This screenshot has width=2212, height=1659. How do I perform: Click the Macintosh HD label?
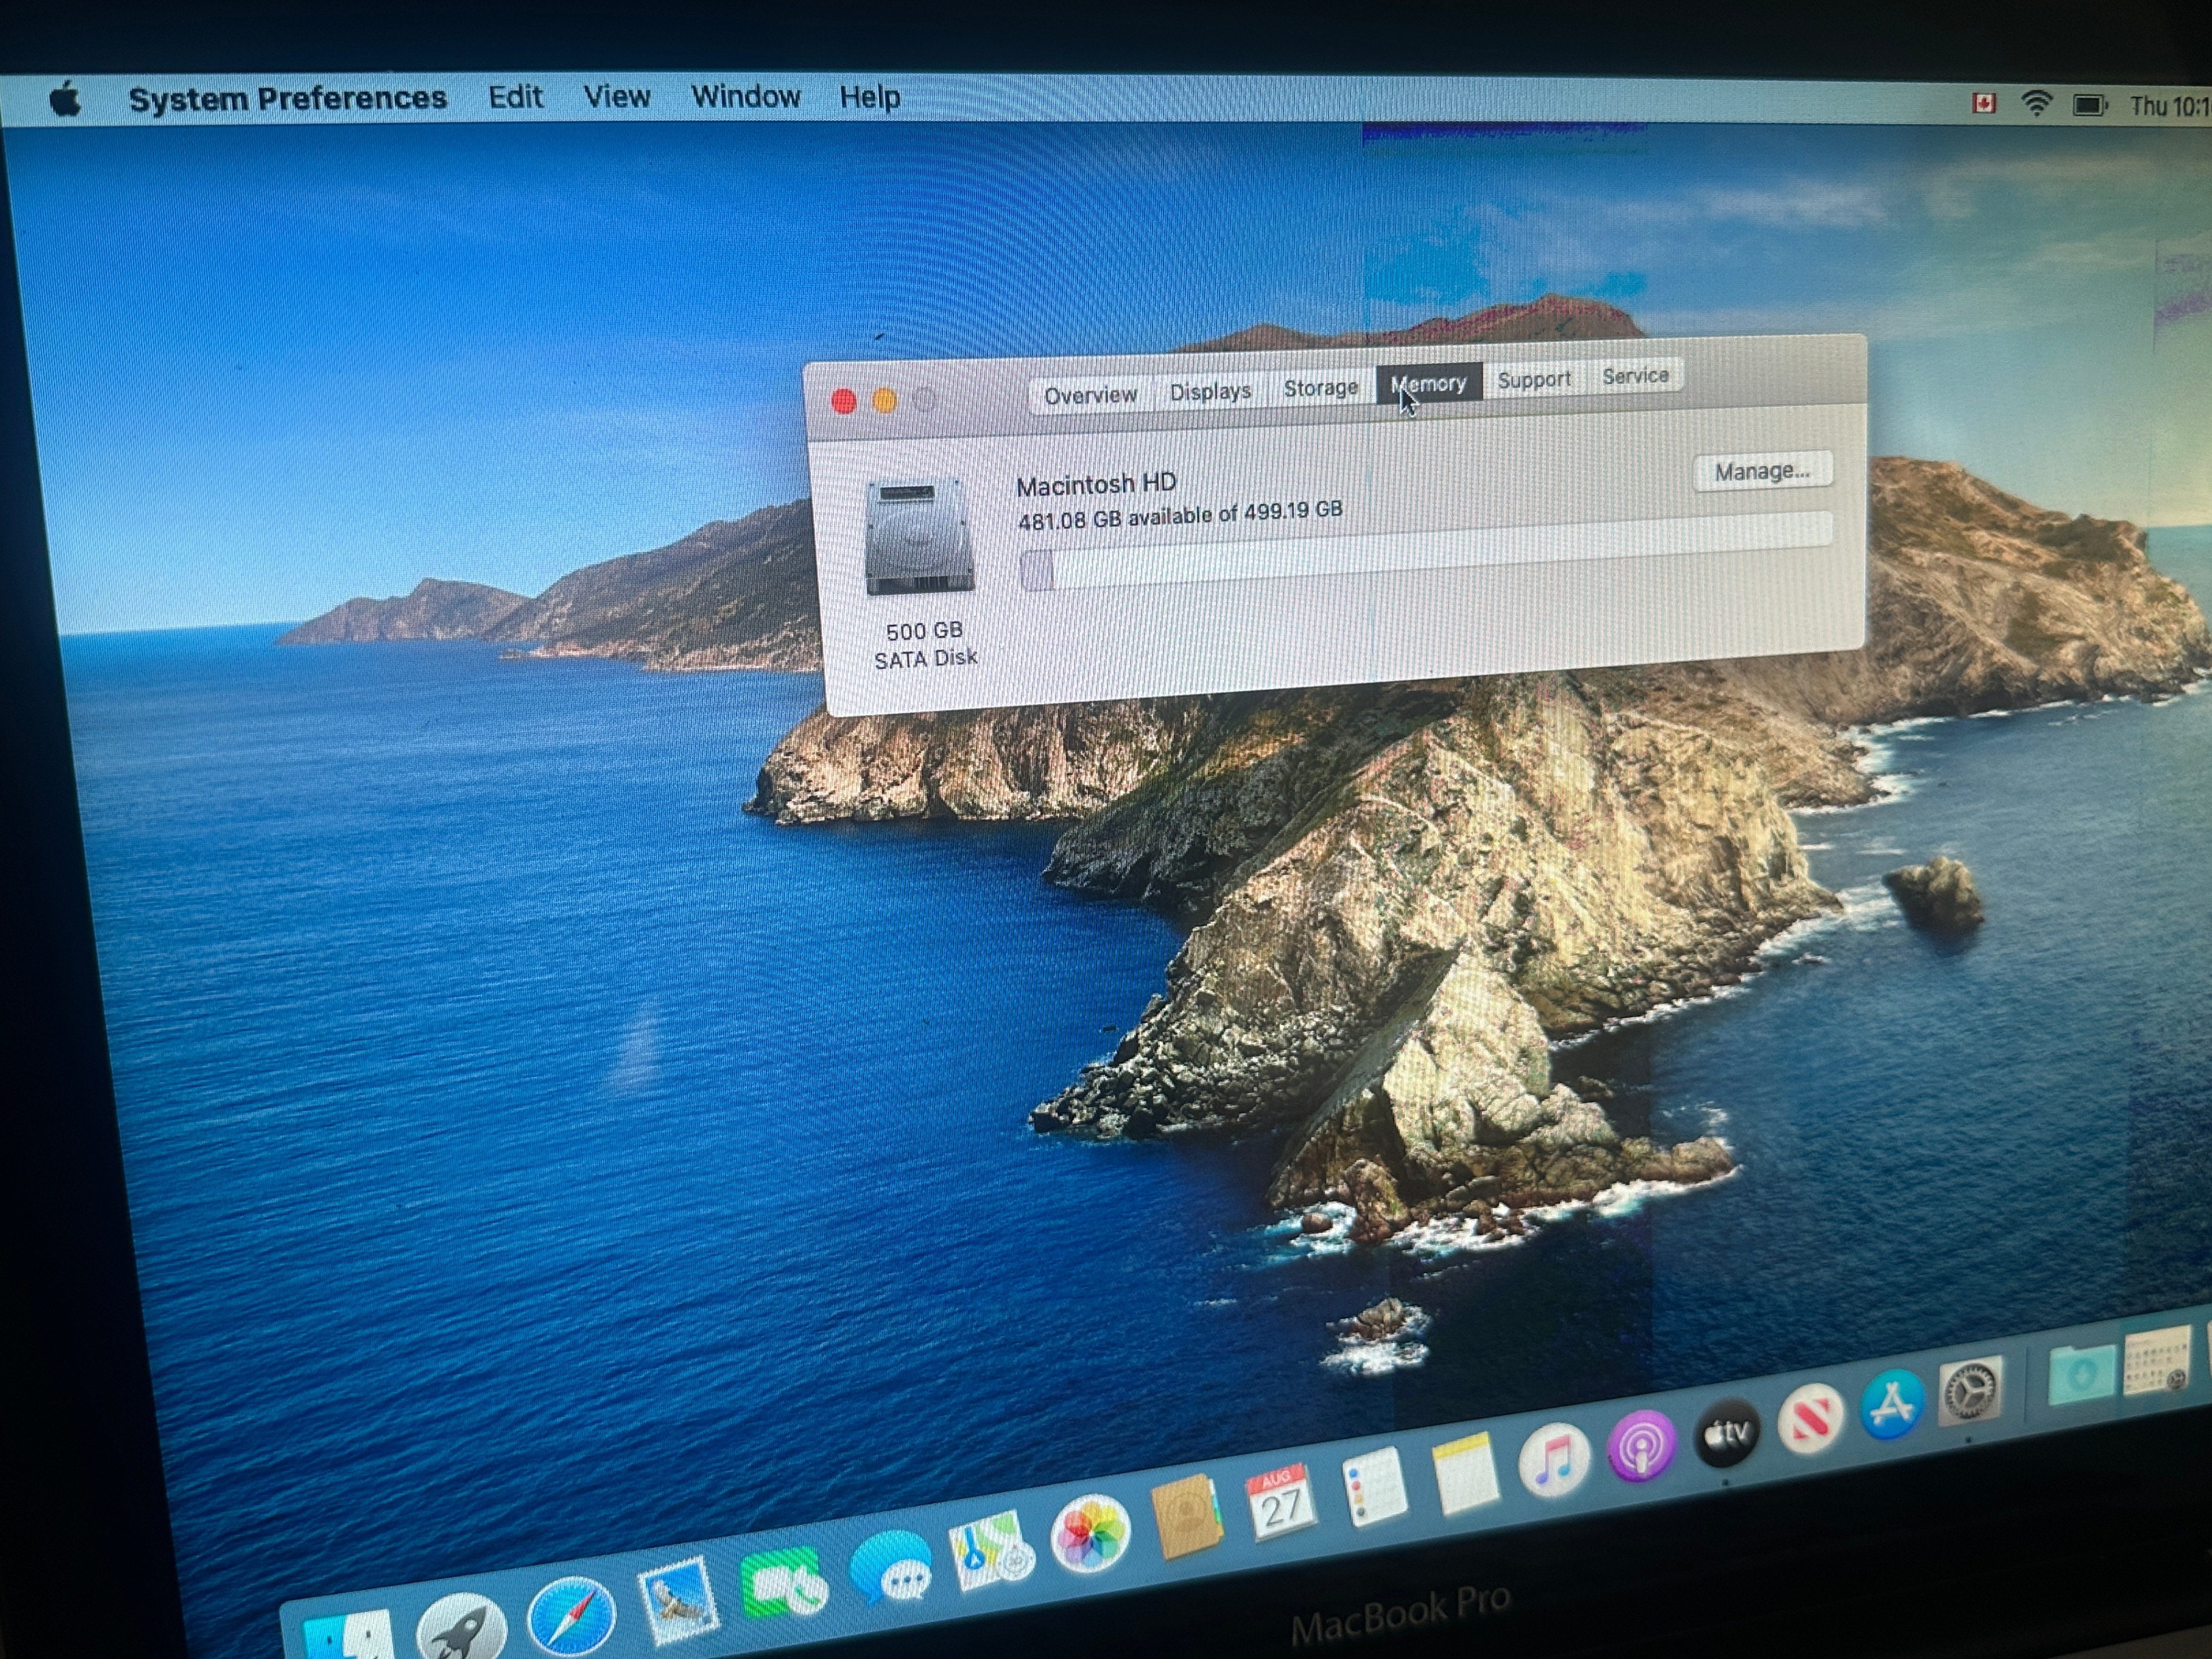1096,484
